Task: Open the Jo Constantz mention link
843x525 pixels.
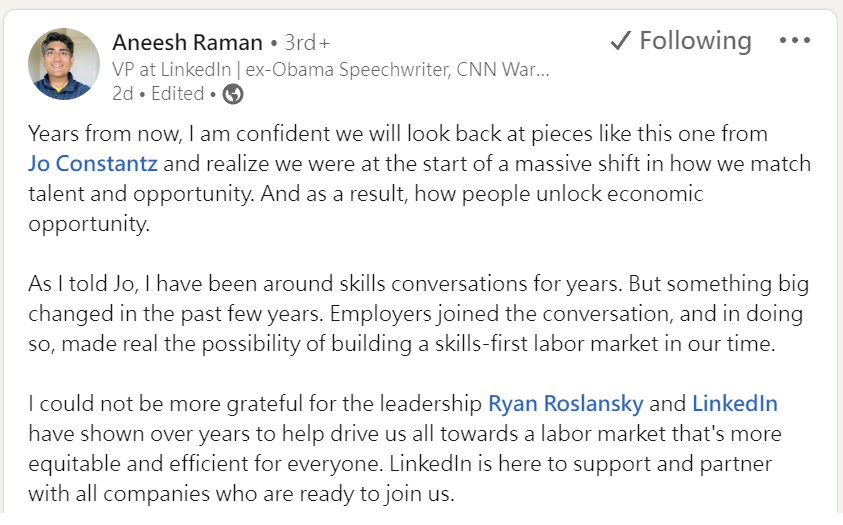Action: click(x=92, y=163)
